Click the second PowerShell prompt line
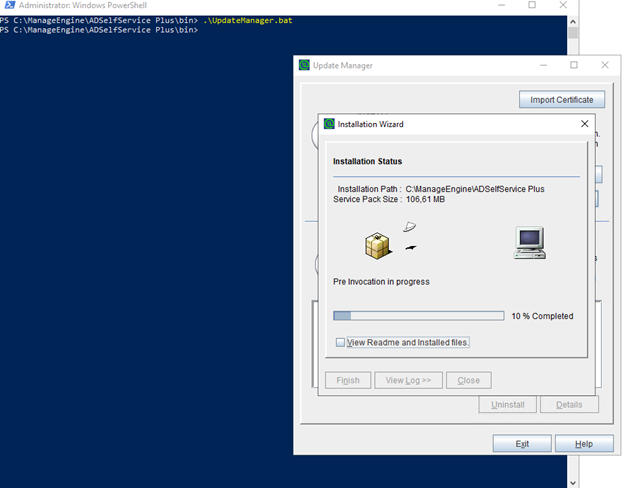624x488 pixels. [99, 30]
